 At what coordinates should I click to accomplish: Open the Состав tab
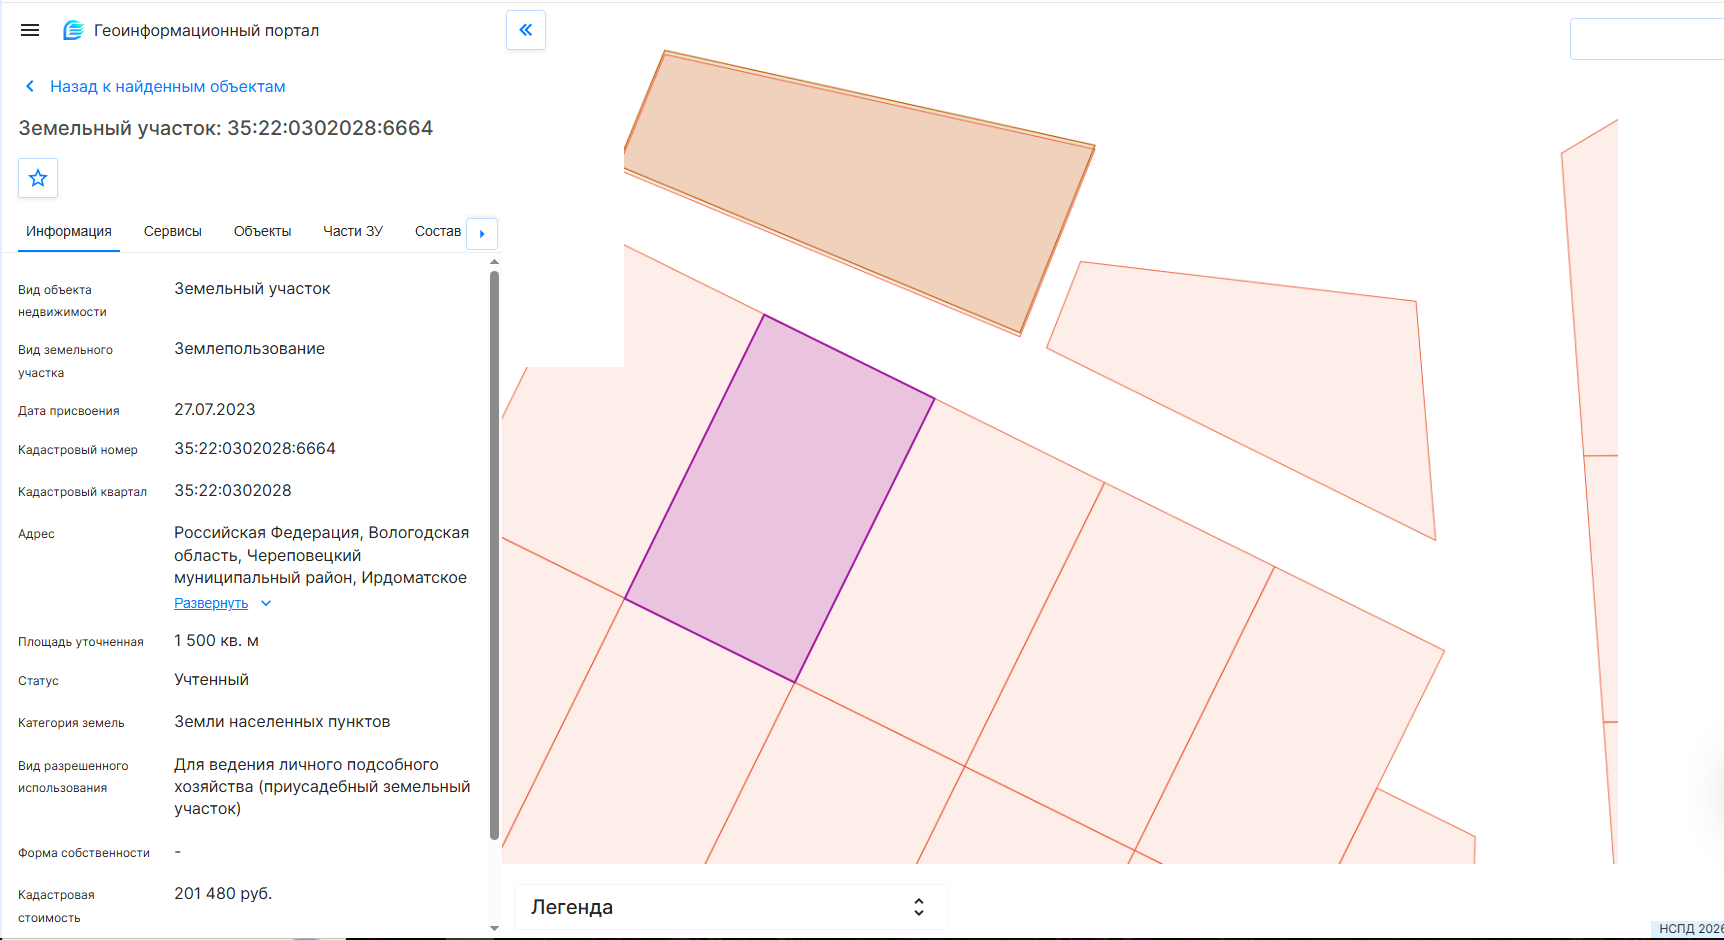[438, 231]
